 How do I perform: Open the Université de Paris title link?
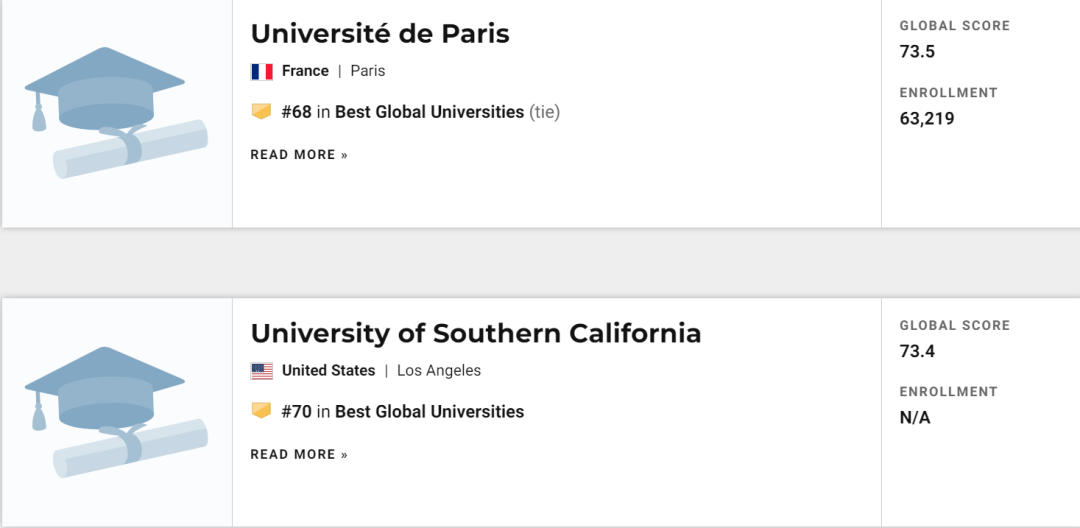[380, 34]
